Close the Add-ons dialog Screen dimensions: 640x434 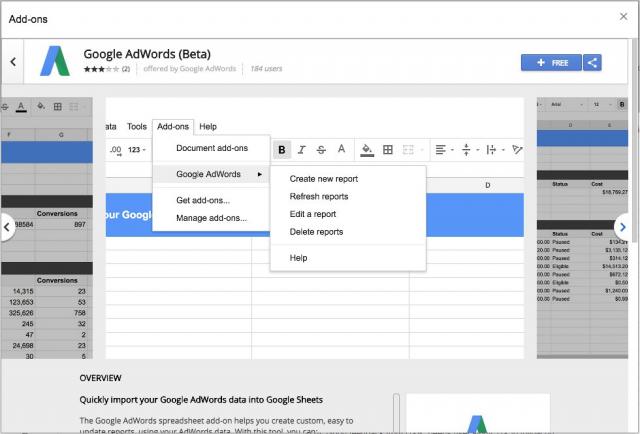(x=623, y=16)
